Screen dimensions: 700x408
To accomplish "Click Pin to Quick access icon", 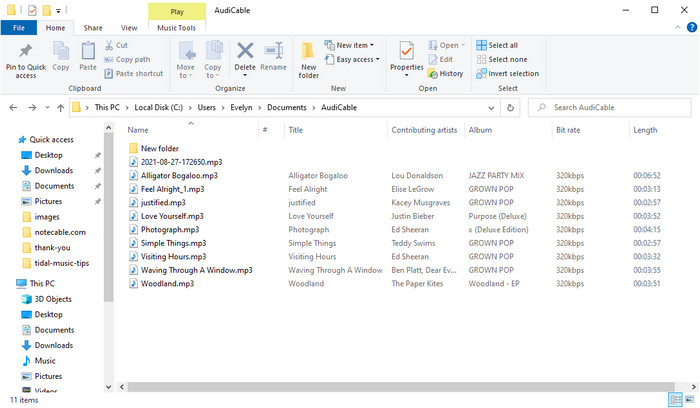I will pyautogui.click(x=25, y=50).
